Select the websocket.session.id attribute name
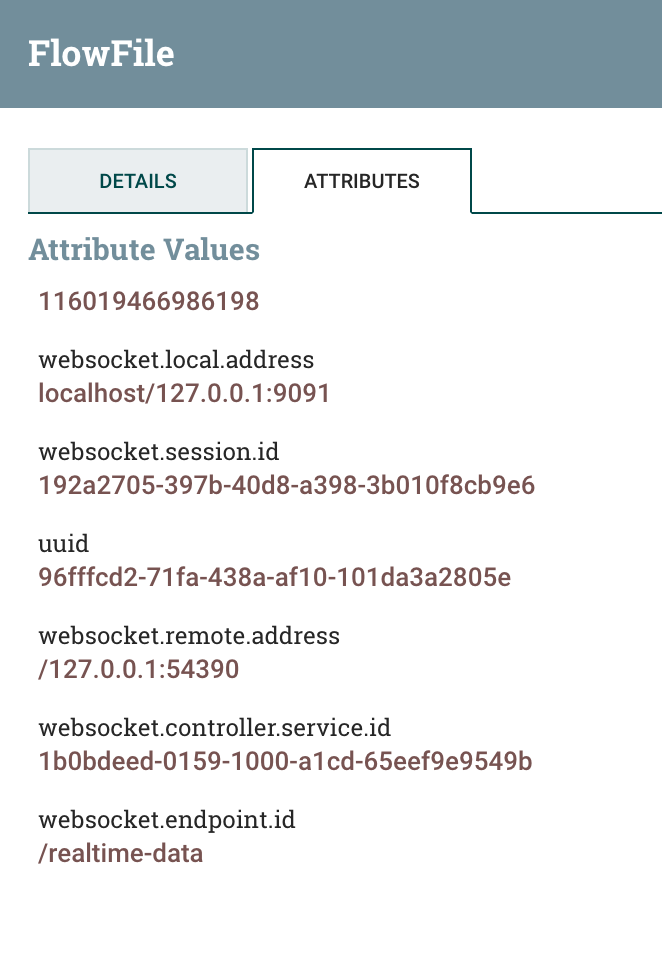Viewport: 662px width, 968px height. [159, 452]
